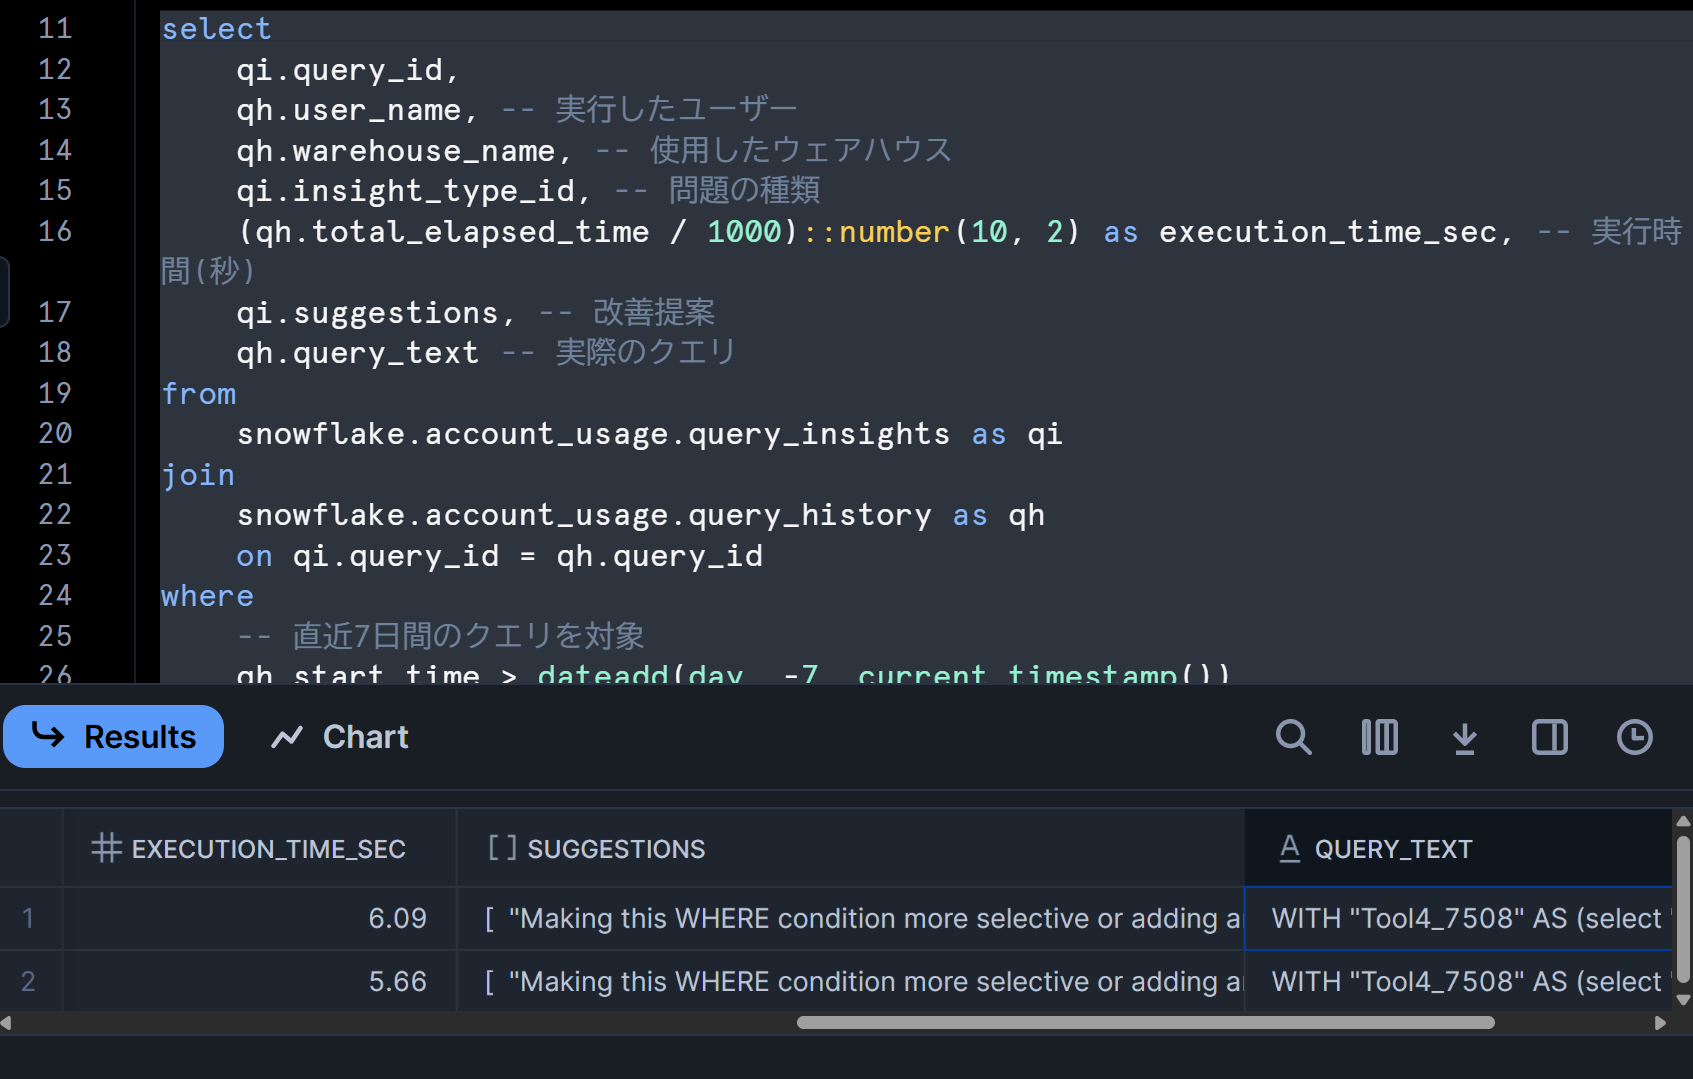Open the query history clock icon

[1634, 737]
